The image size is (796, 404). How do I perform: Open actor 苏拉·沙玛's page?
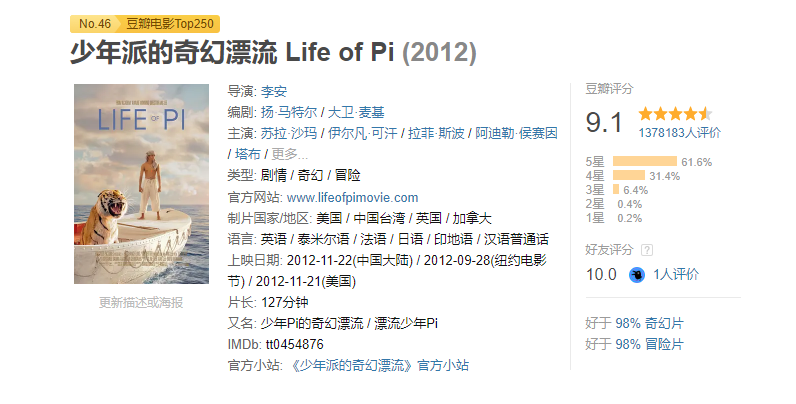(289, 133)
